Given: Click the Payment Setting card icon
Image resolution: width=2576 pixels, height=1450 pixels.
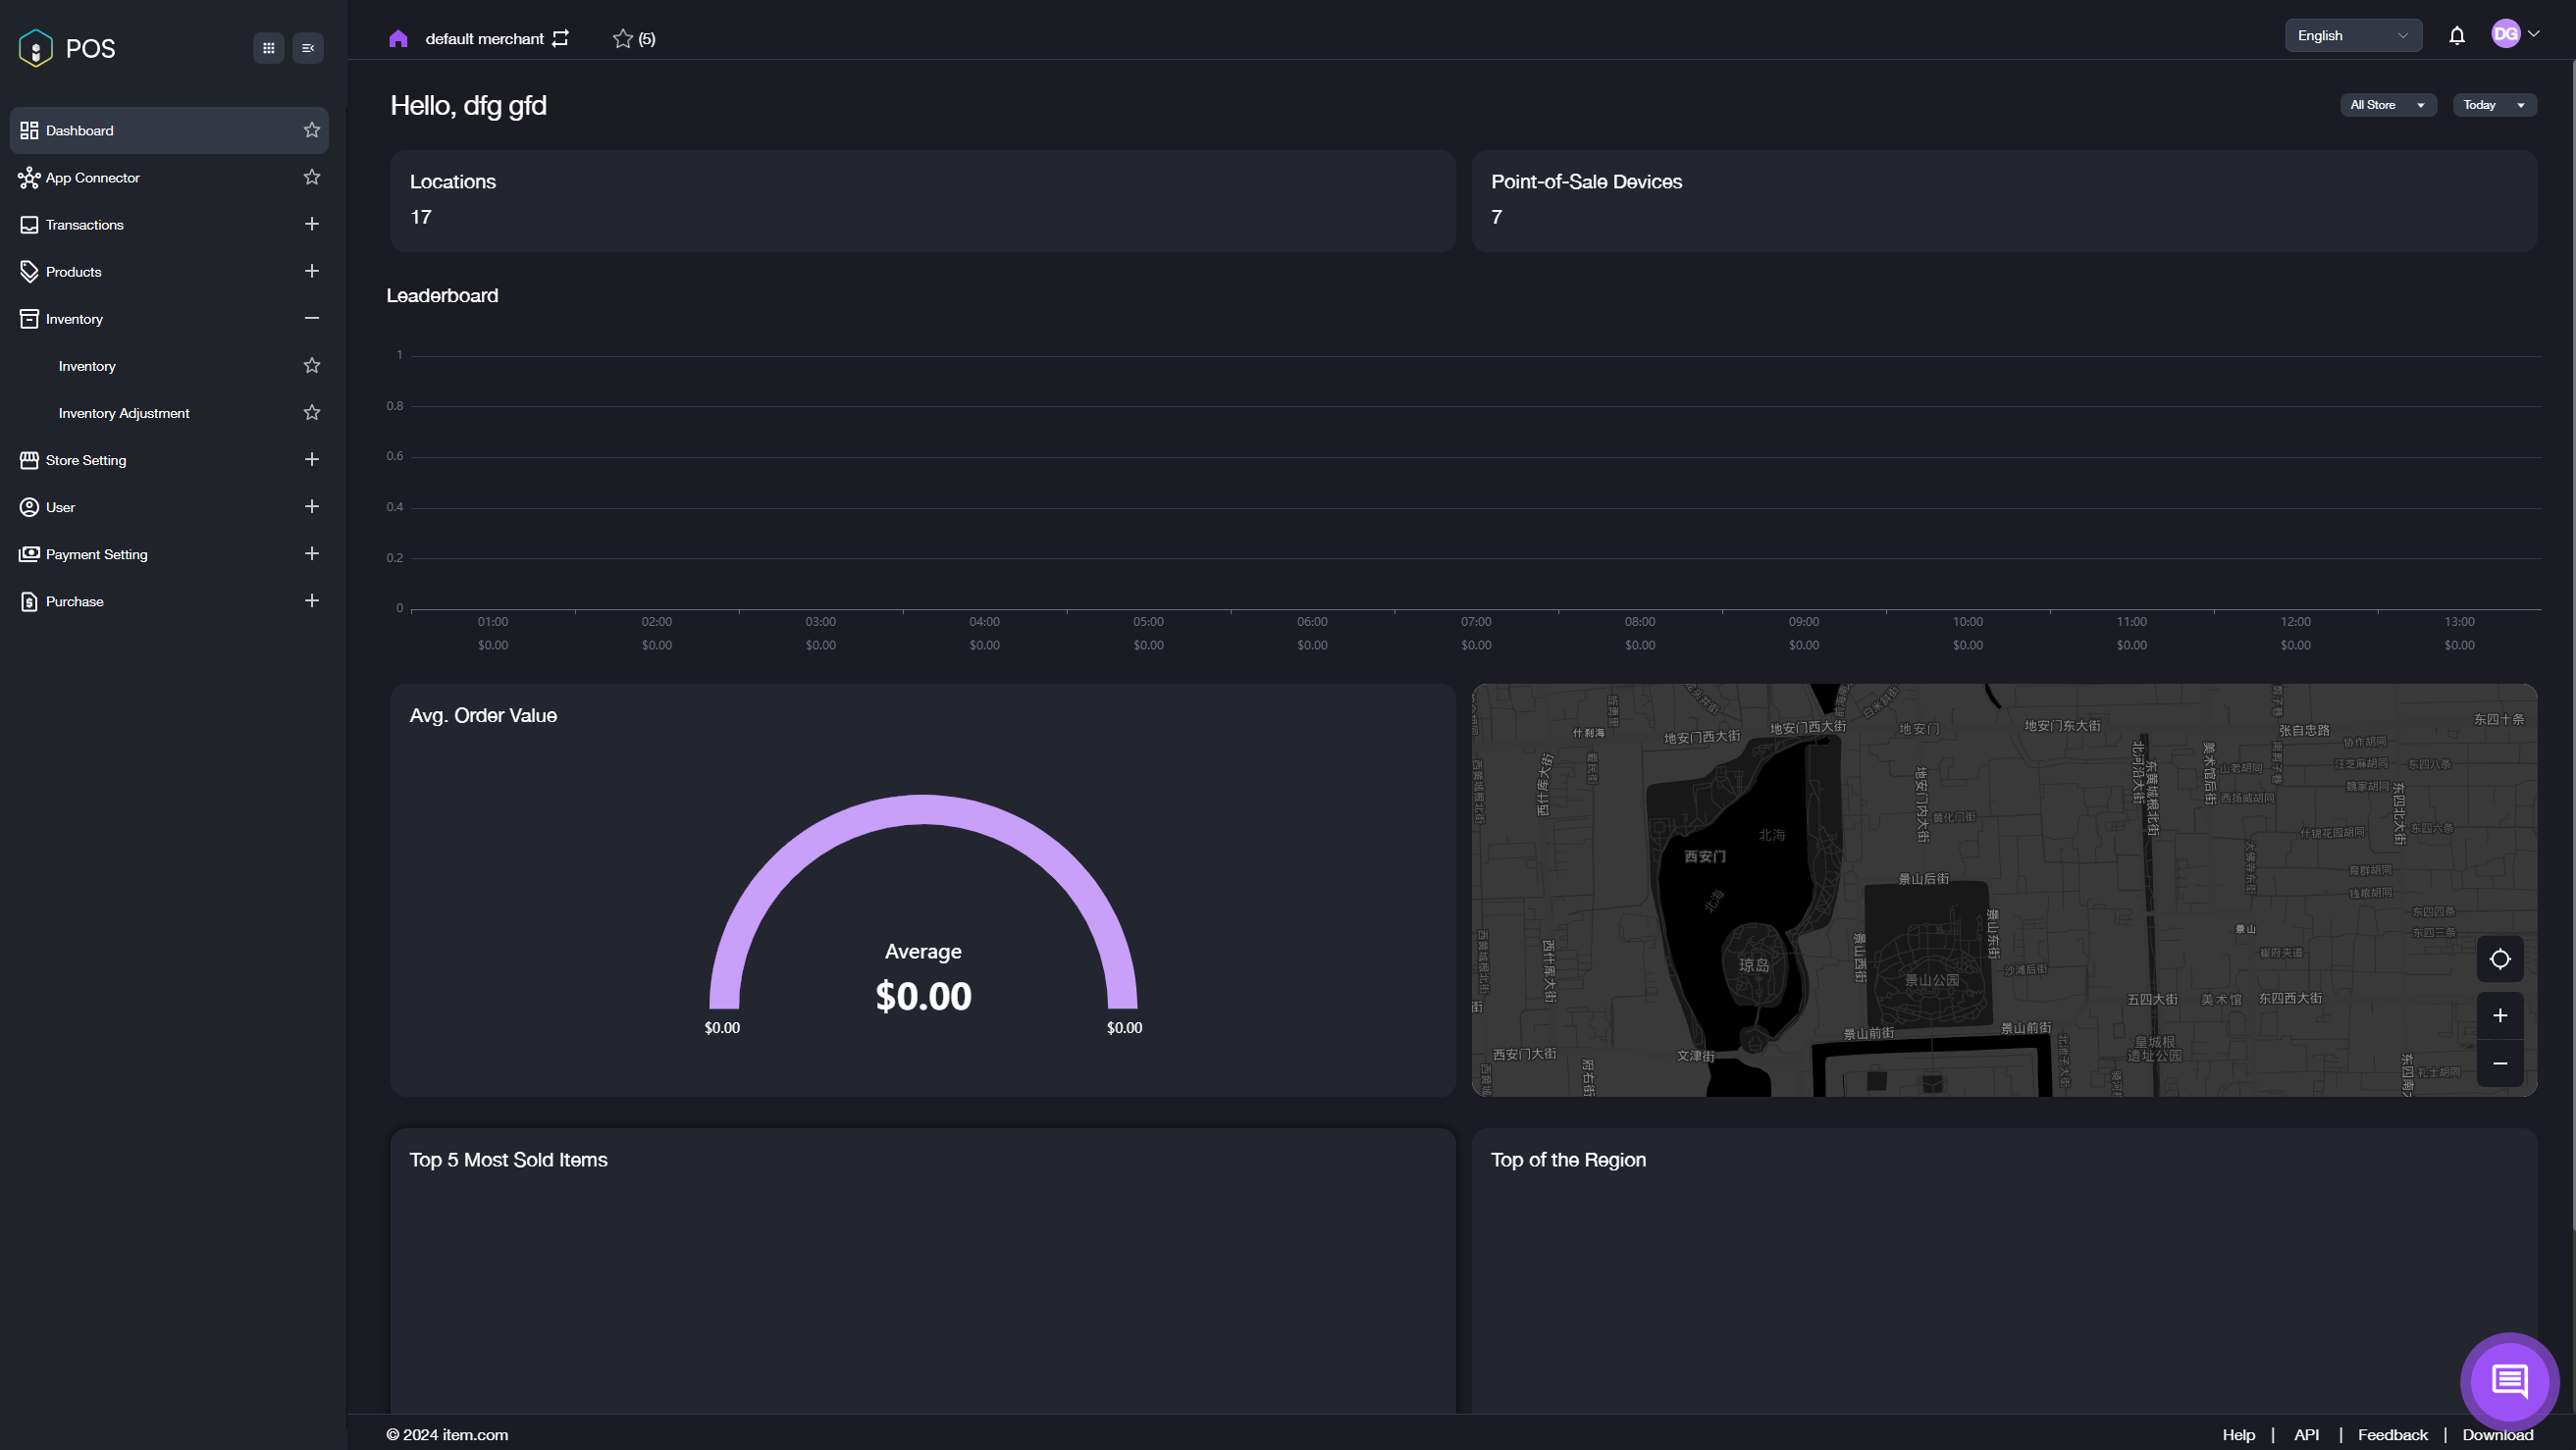Looking at the screenshot, I should (x=28, y=553).
